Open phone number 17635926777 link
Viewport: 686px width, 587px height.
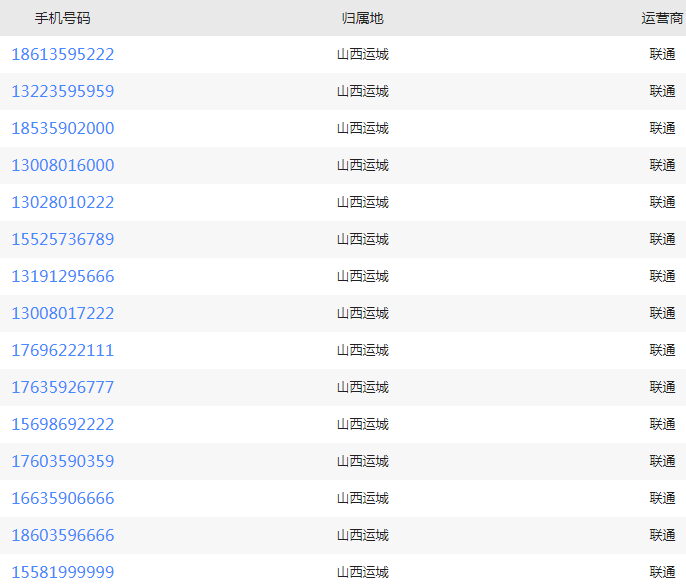tap(63, 387)
